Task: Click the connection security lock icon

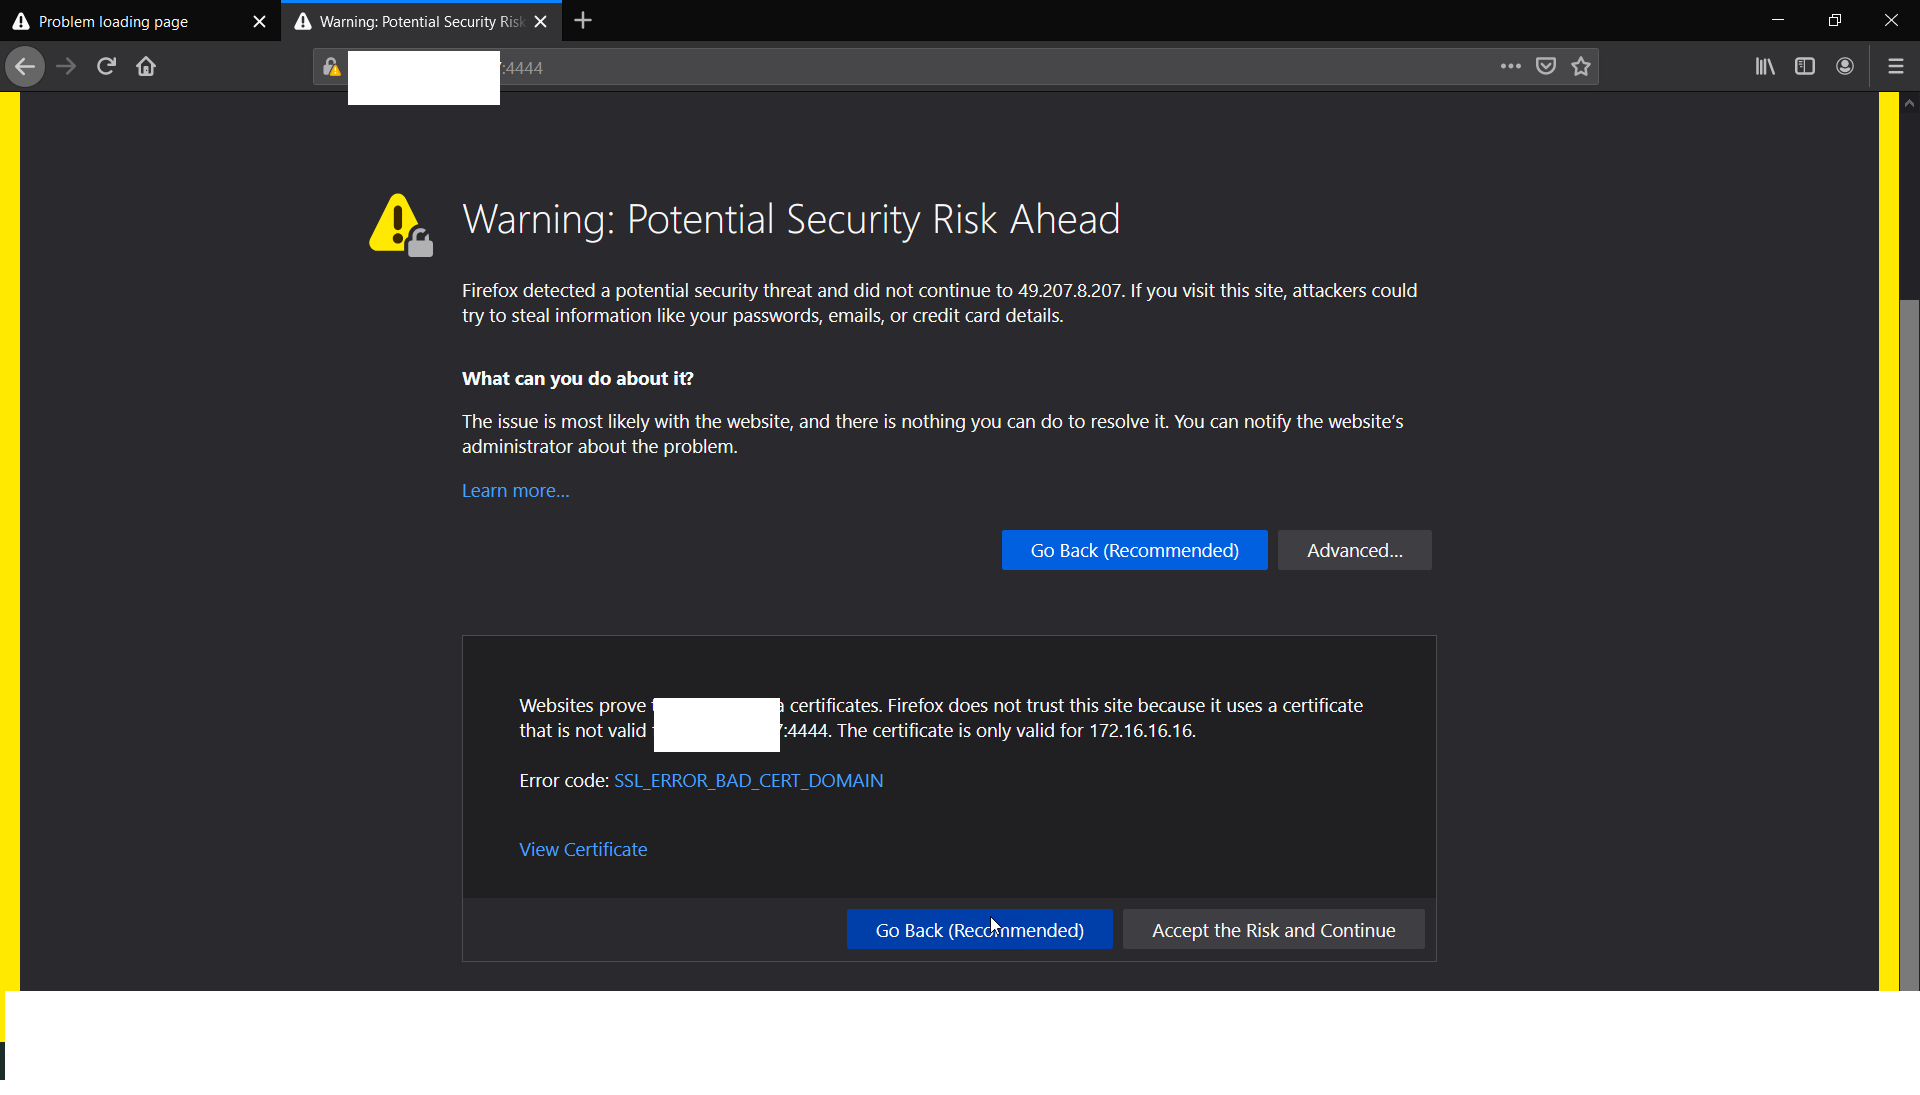Action: tap(331, 67)
